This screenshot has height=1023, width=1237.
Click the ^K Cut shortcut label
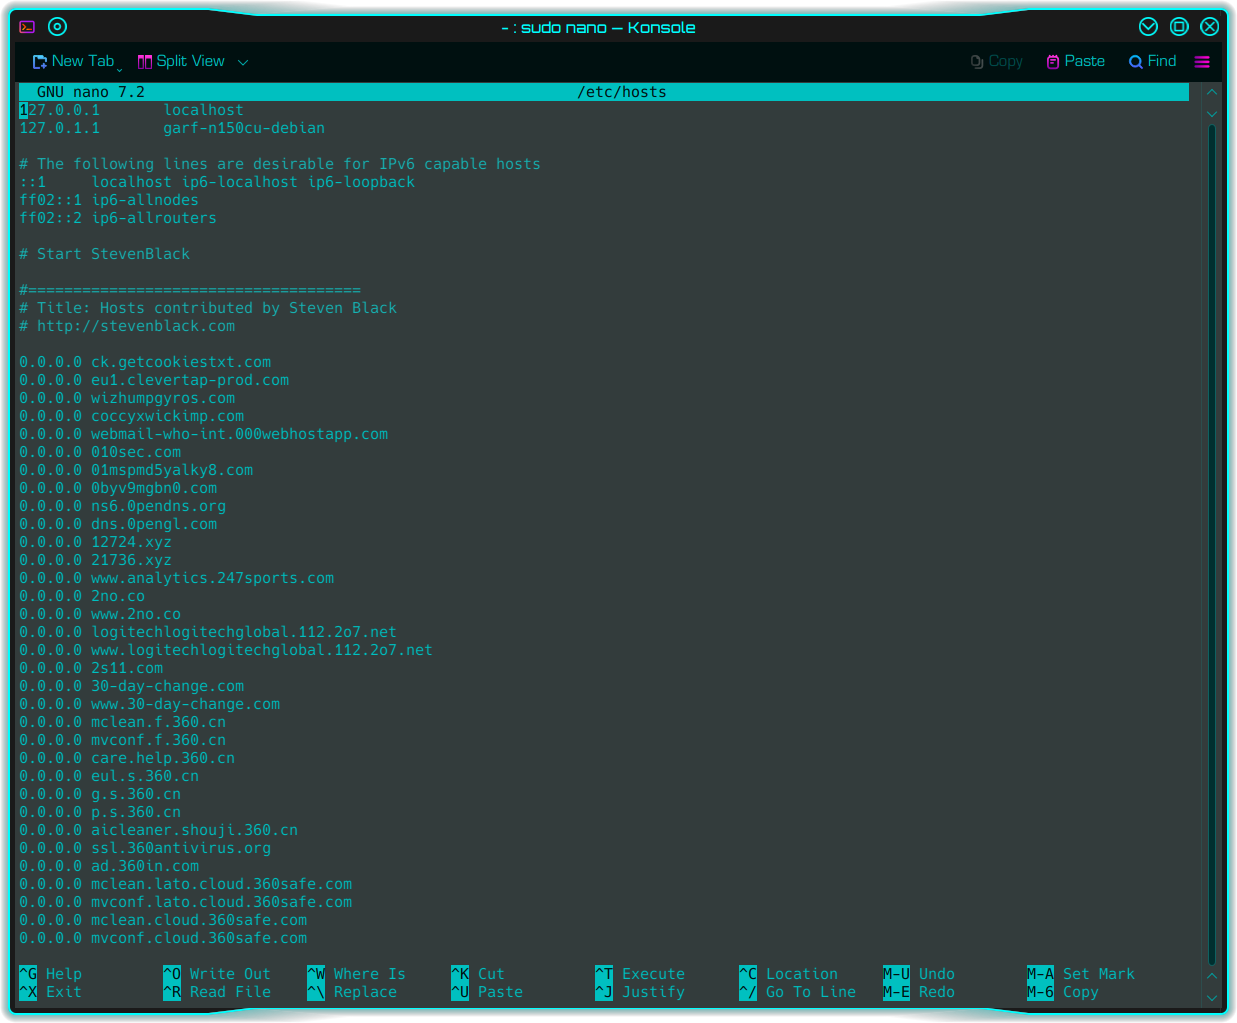[478, 974]
